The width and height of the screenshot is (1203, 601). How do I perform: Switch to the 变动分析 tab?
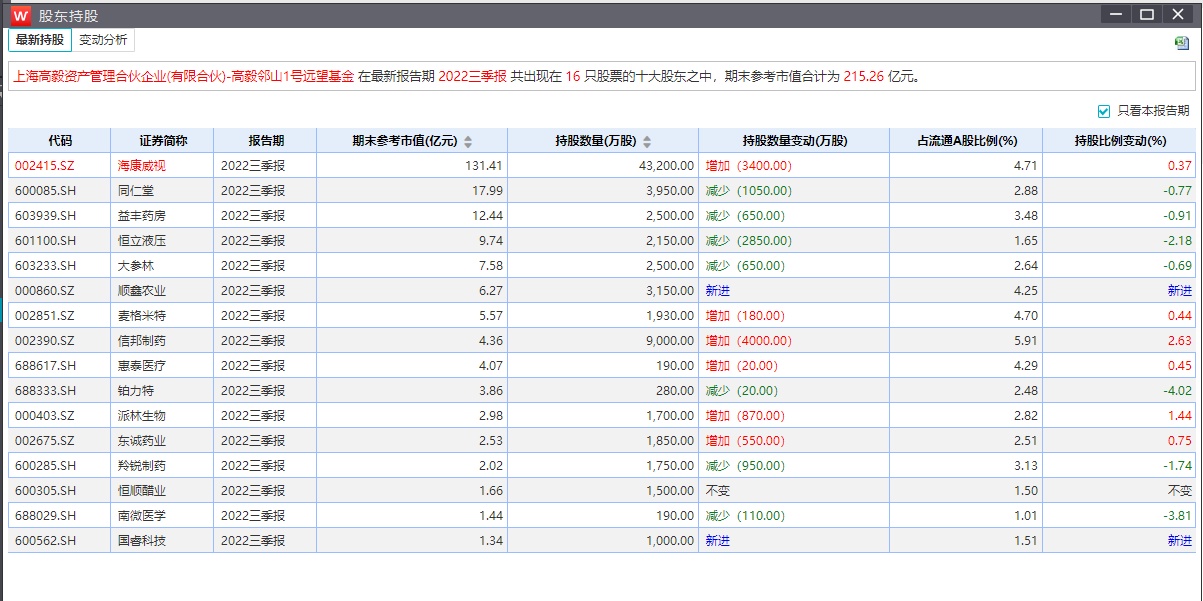coord(103,40)
